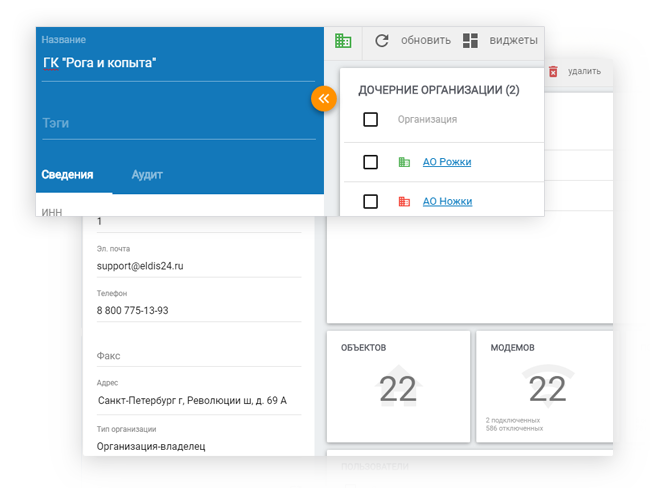Tick the checkbox for АО Рожки
650x488 pixels.
370,162
